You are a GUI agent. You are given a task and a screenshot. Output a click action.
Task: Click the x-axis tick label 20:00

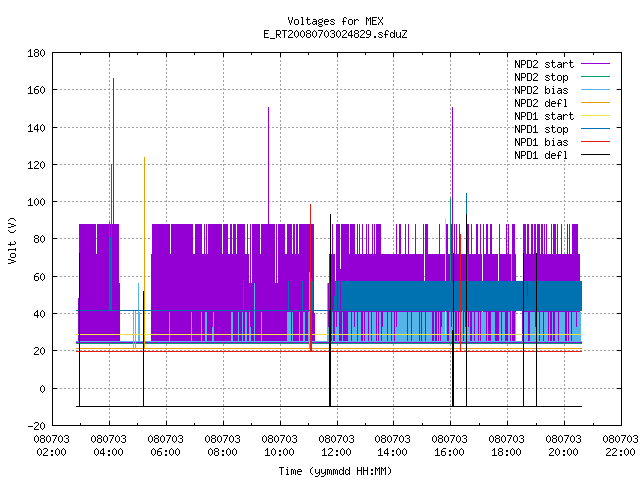[563, 452]
